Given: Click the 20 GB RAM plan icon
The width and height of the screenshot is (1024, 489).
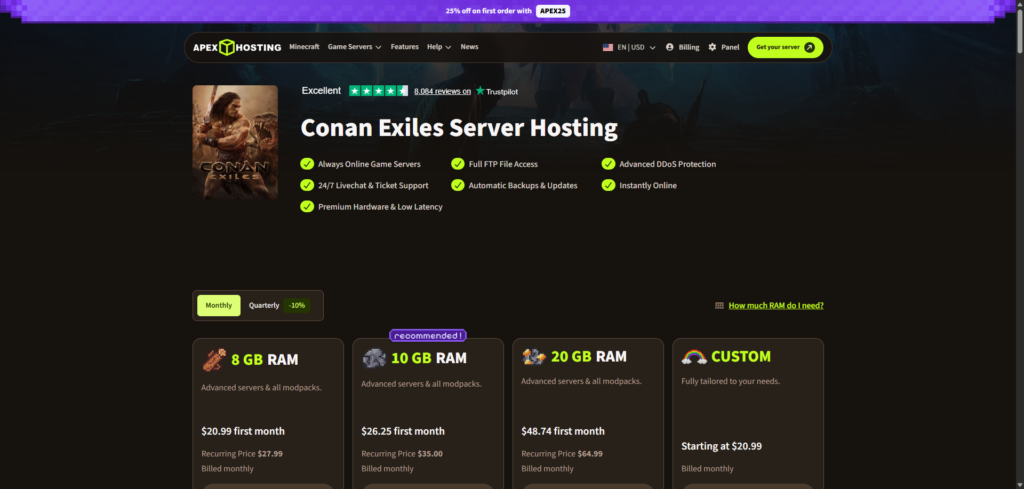Looking at the screenshot, I should point(534,356).
